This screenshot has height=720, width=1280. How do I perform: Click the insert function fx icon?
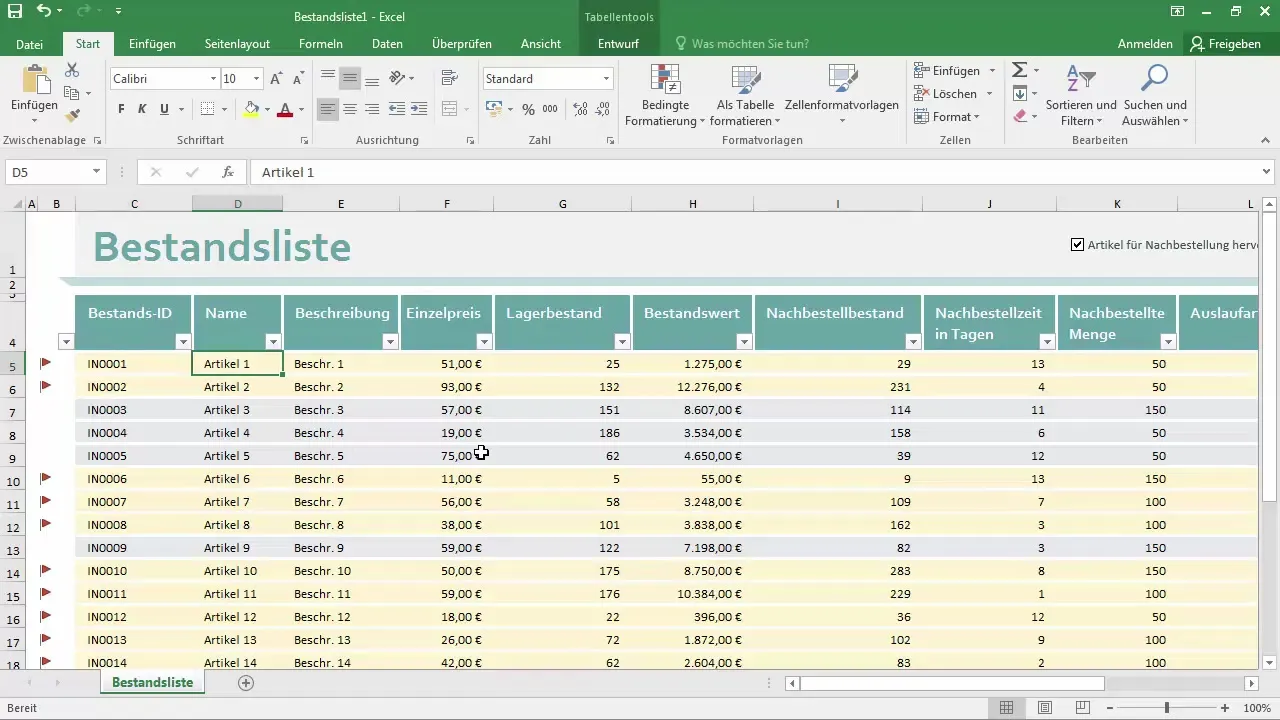click(228, 172)
